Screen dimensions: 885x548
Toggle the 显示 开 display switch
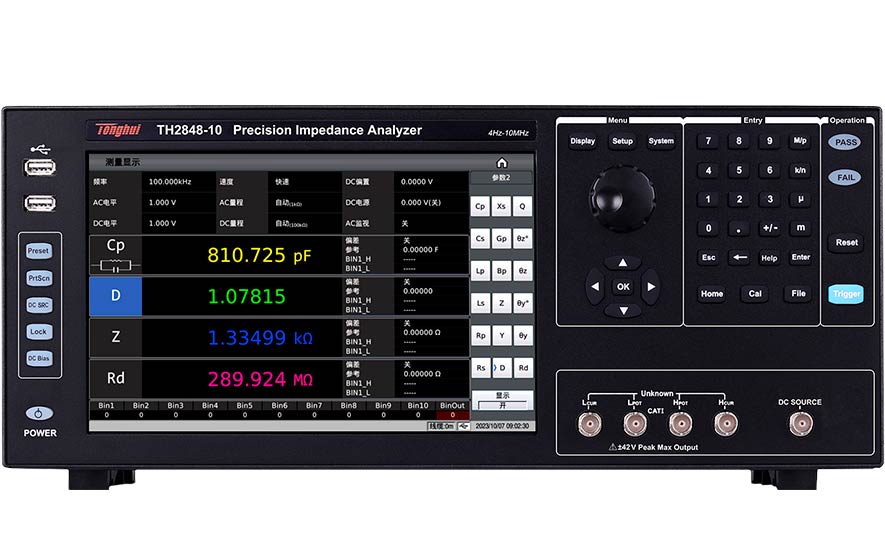tap(502, 400)
